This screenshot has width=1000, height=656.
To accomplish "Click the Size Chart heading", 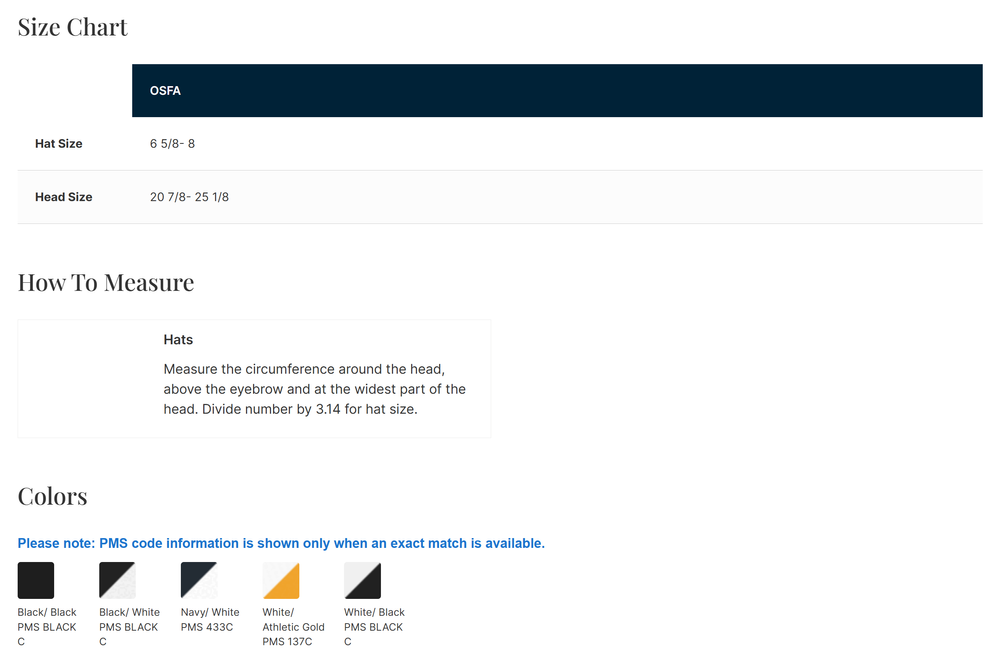I will click(x=73, y=27).
